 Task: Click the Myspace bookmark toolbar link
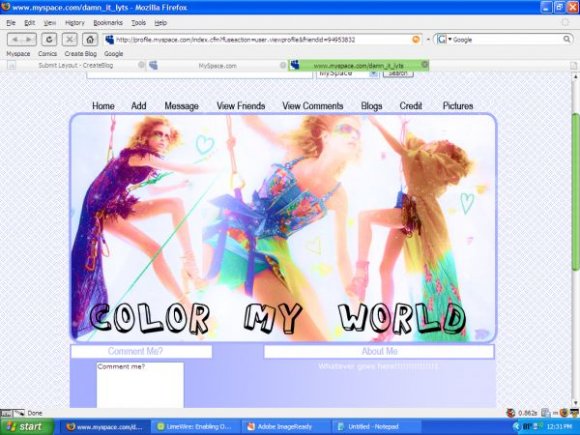[x=18, y=54]
